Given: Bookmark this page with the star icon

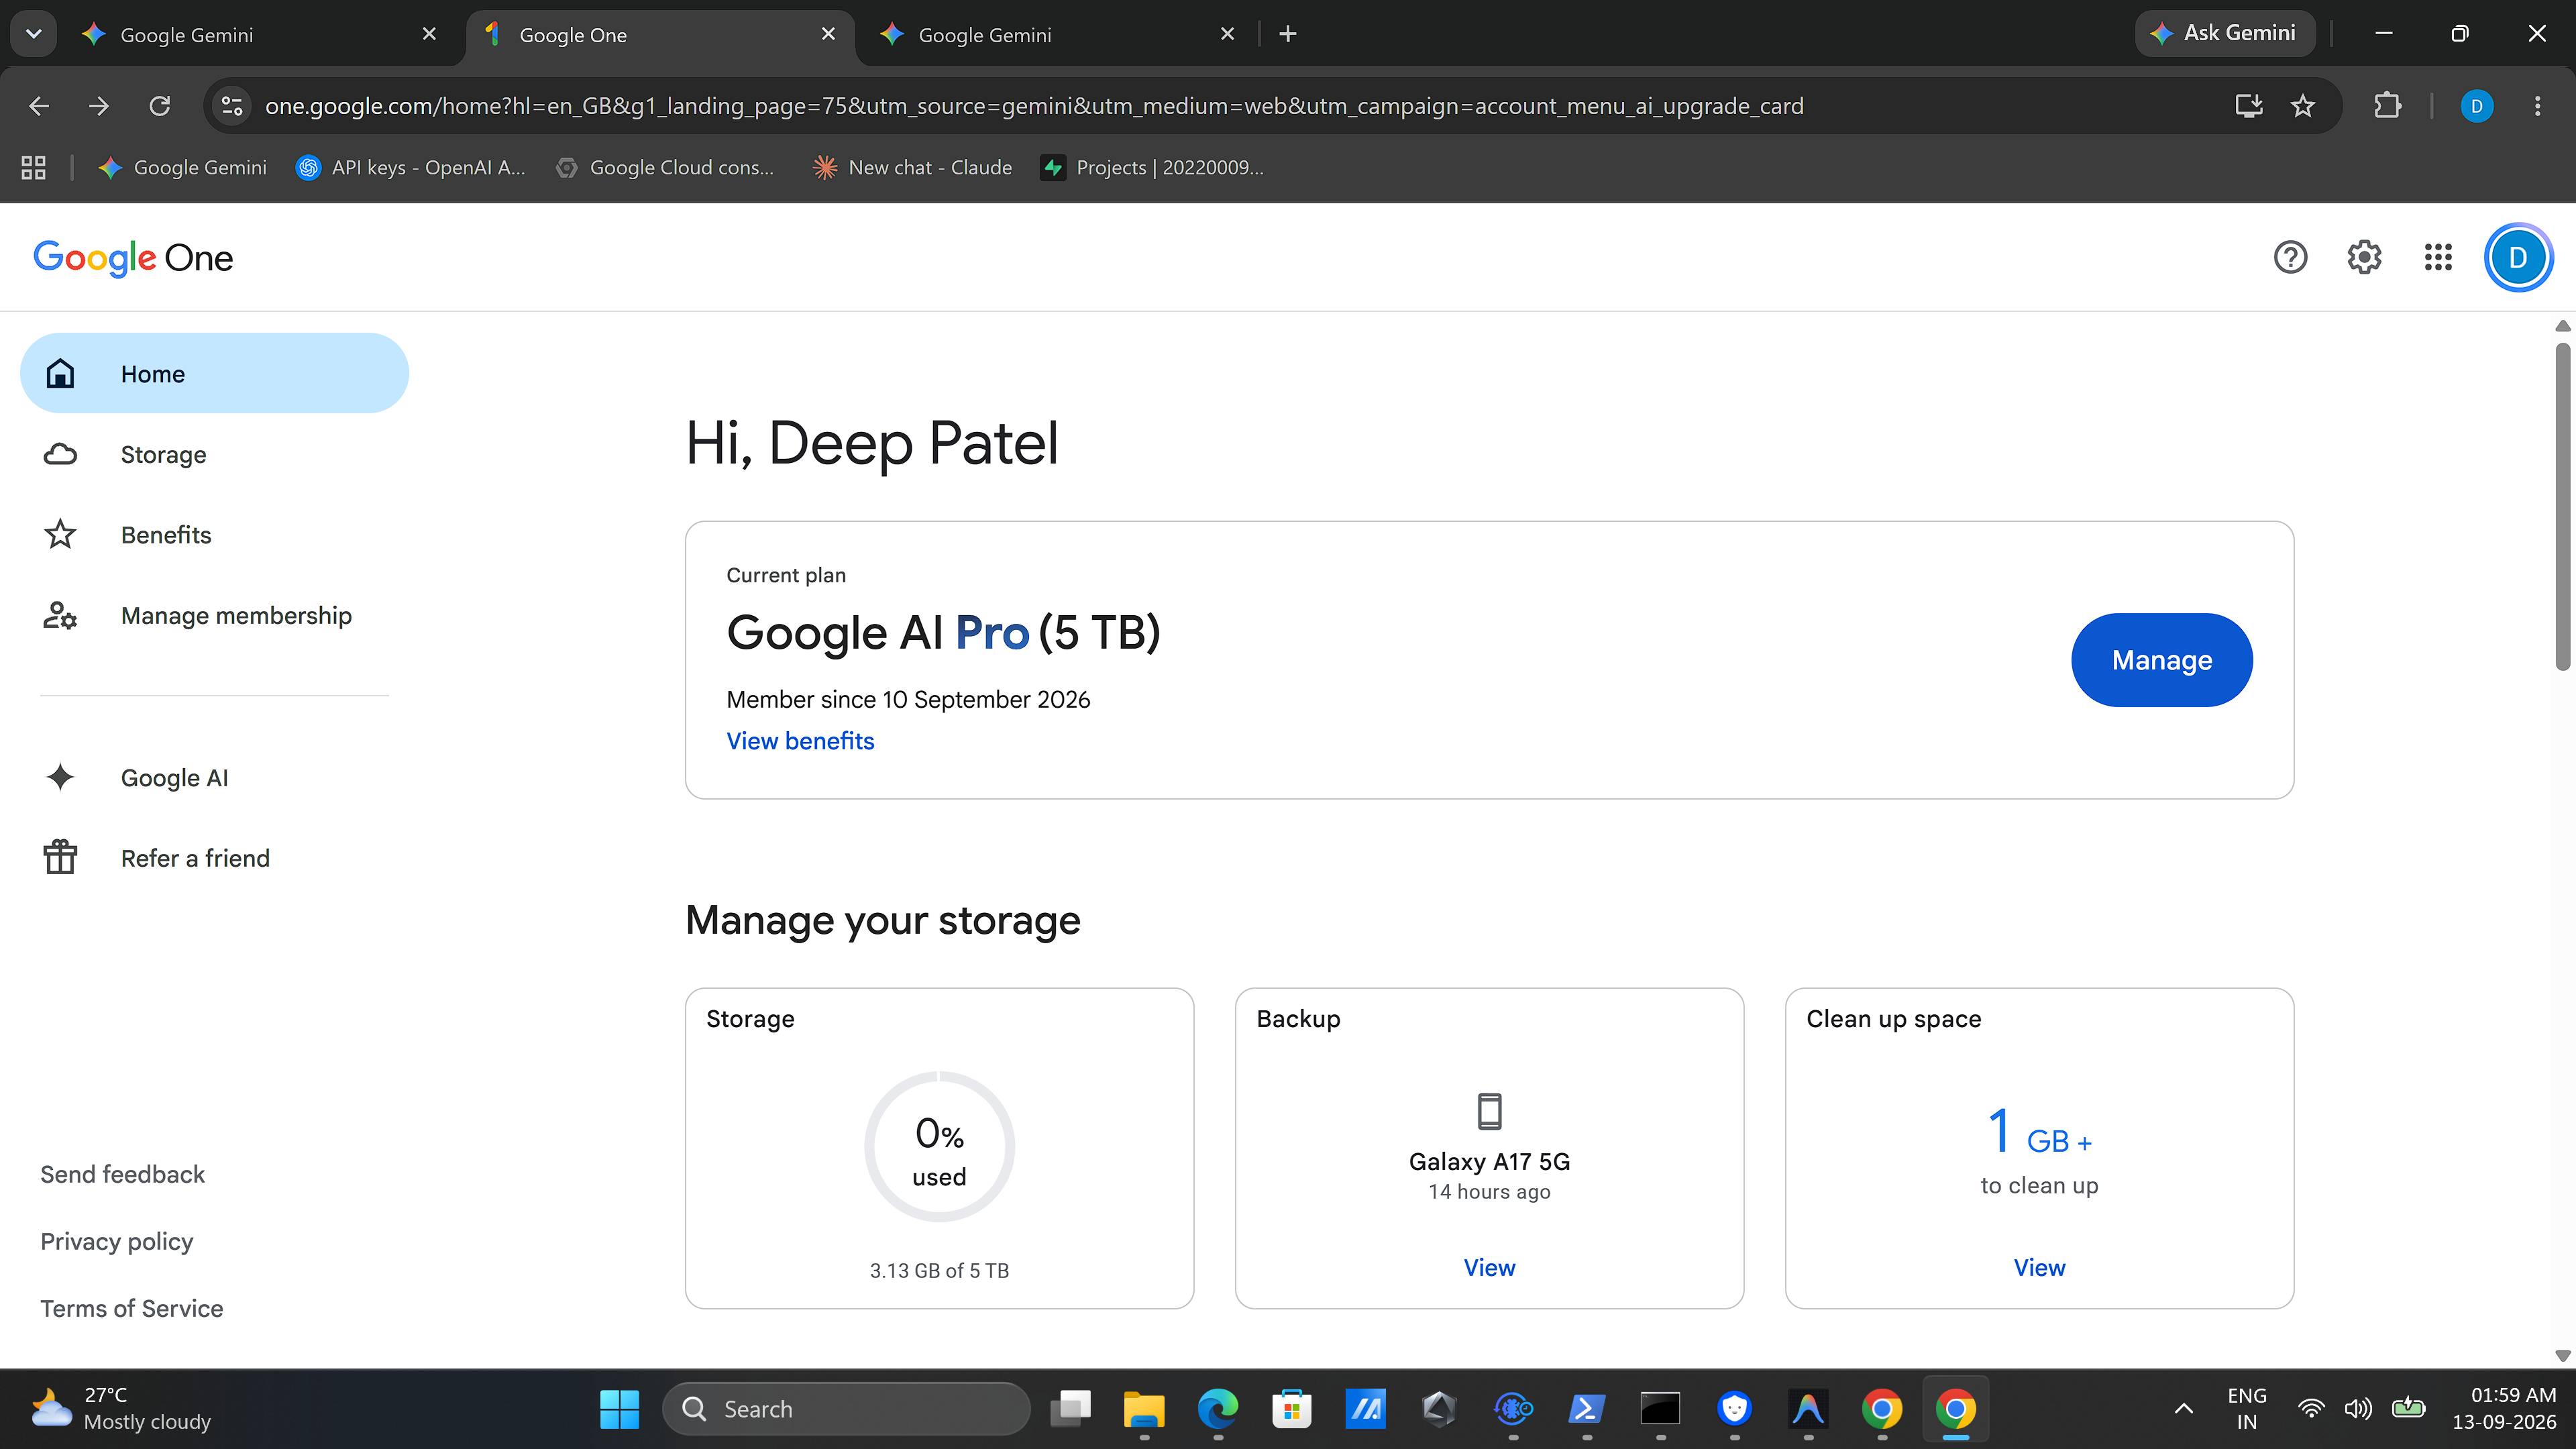Looking at the screenshot, I should [x=2303, y=106].
